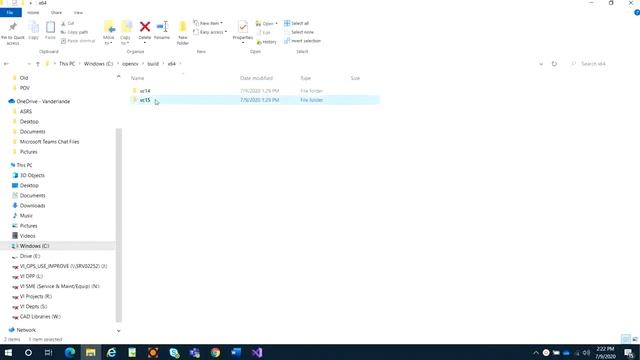Click Invert selection in ribbon
The image size is (640, 360).
302,41
